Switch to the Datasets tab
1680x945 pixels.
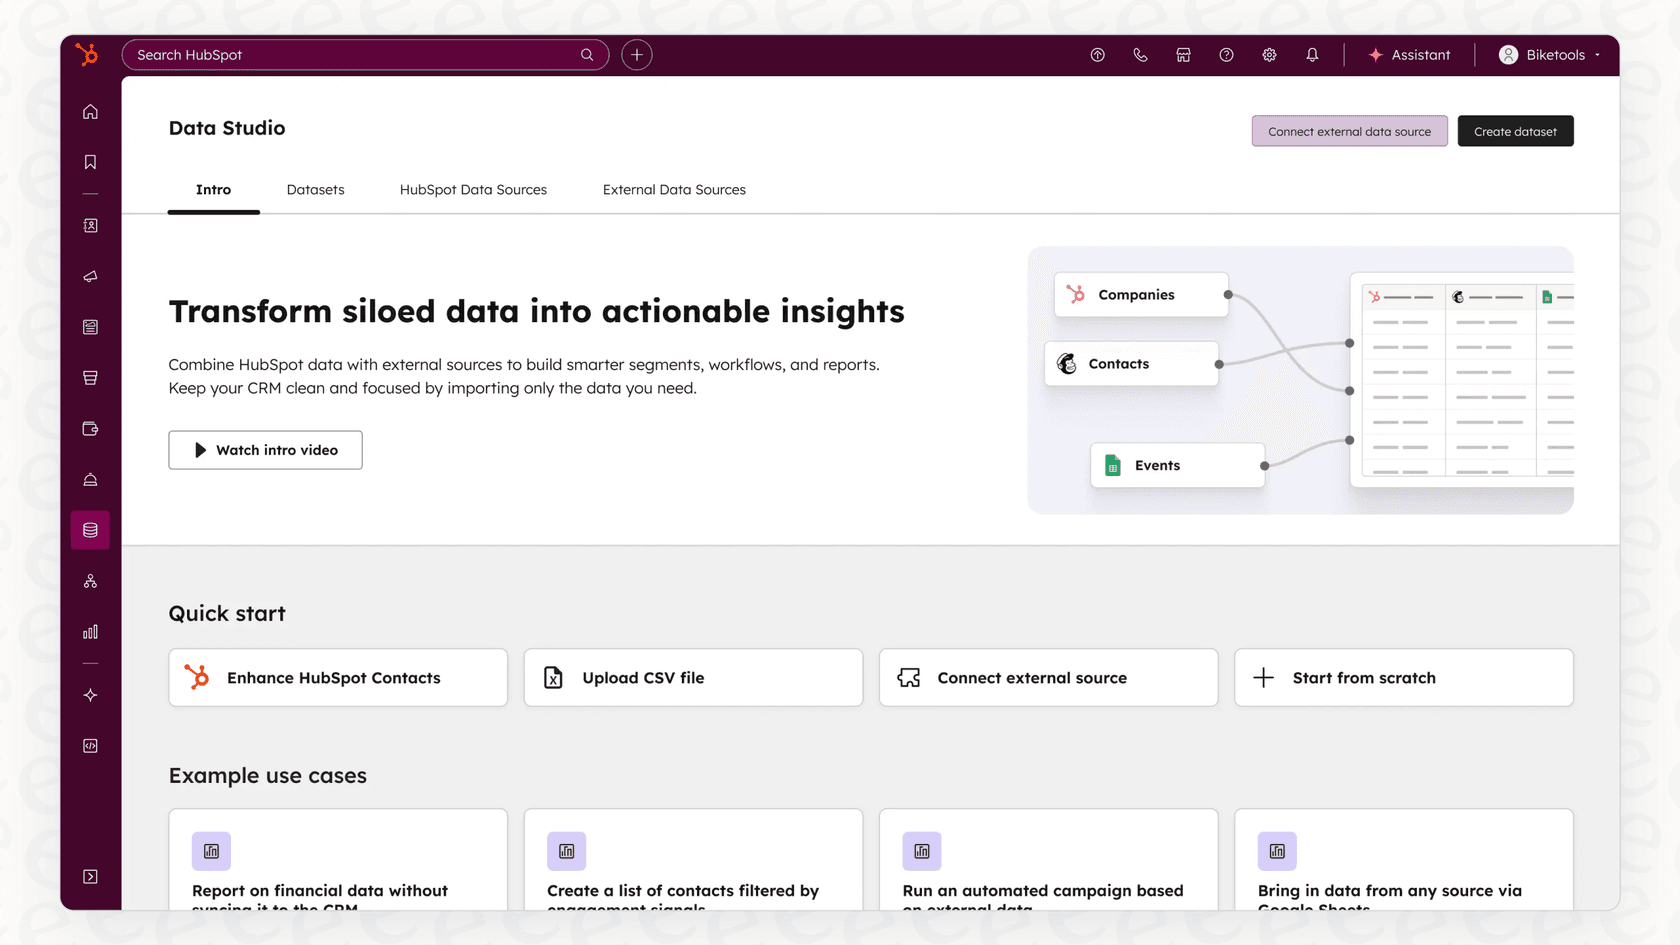pos(315,189)
